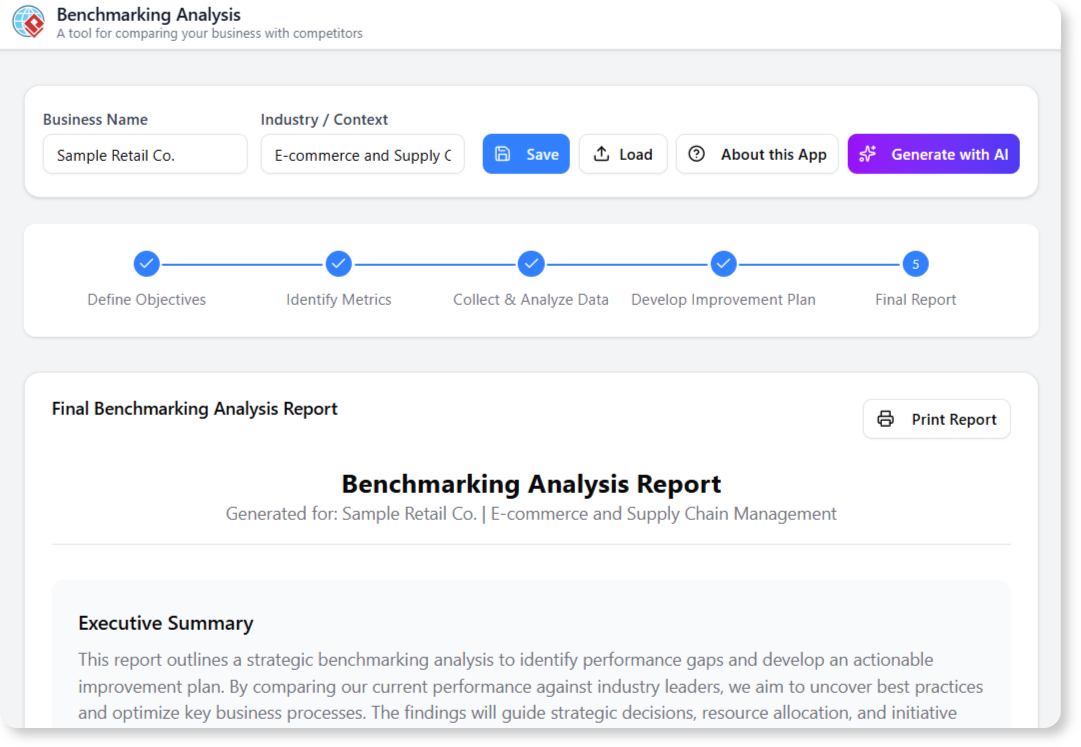Image resolution: width=1081 pixels, height=747 pixels.
Task: Go to the Identify Metrics step label
Action: [339, 300]
